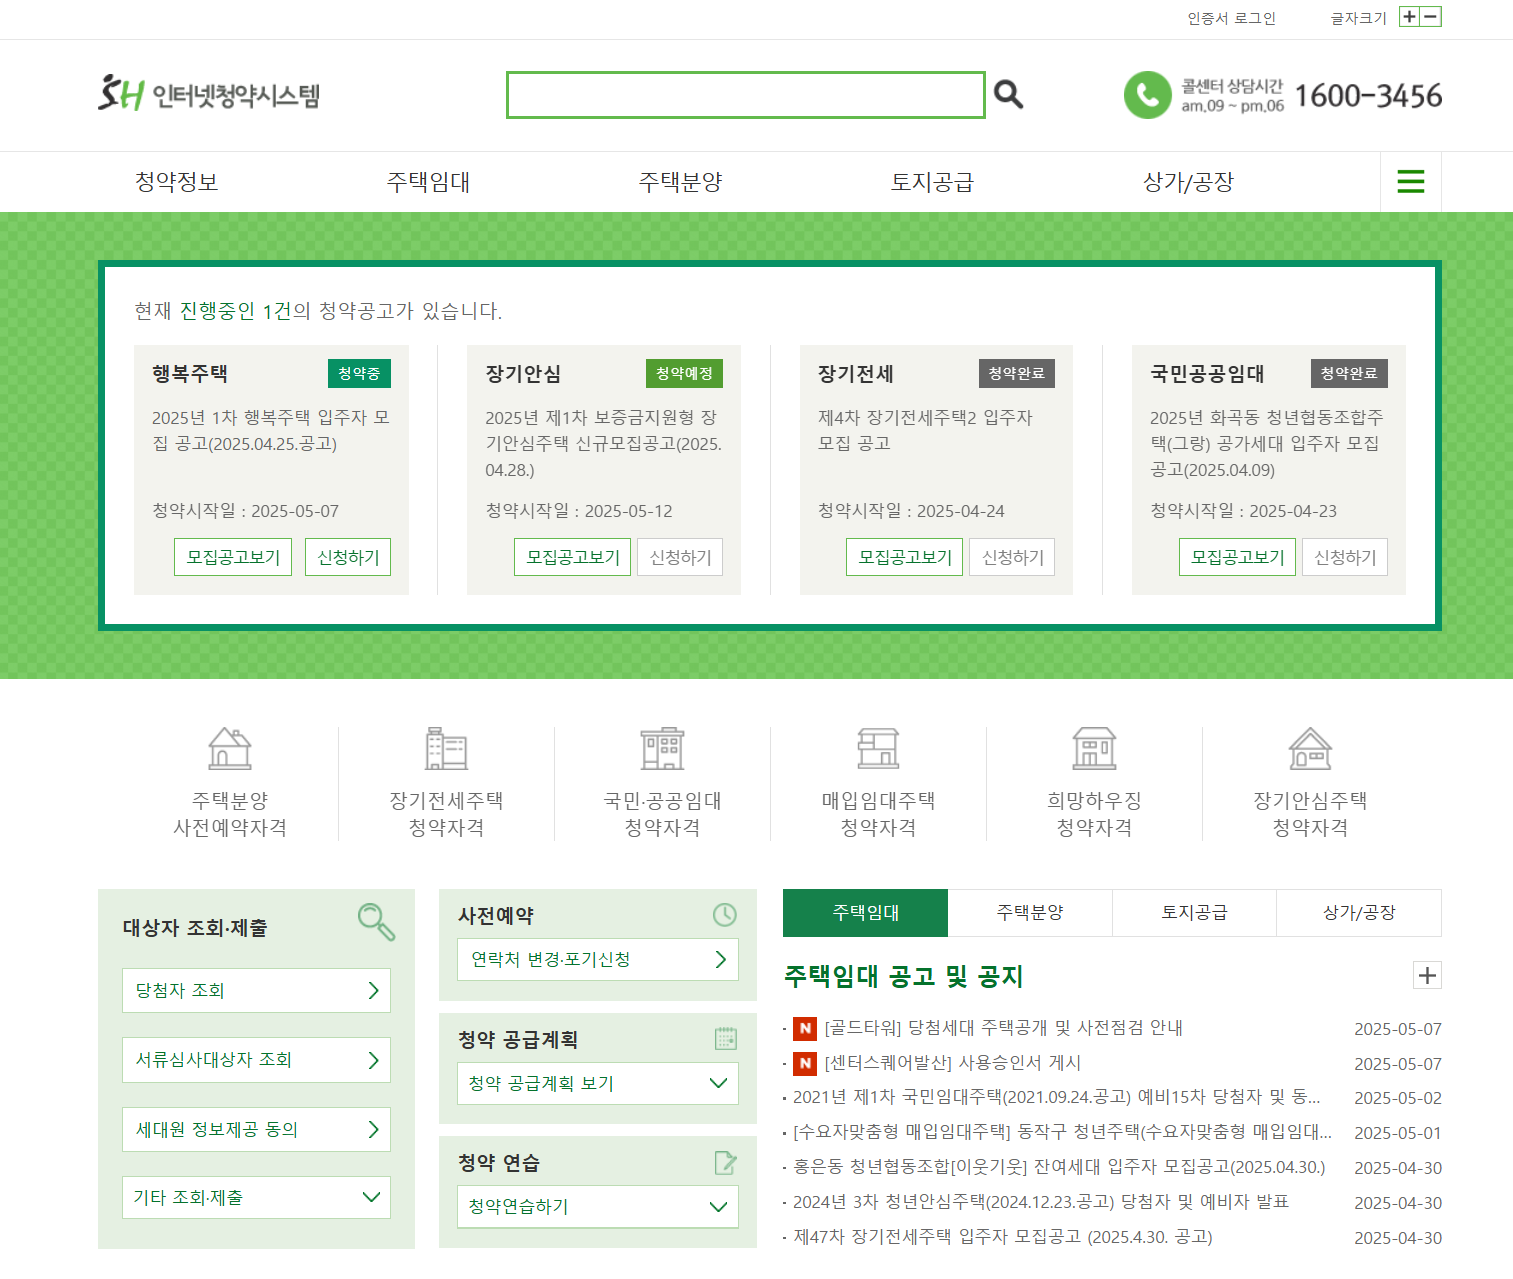Open 당첨자 조회 link row

click(x=256, y=990)
